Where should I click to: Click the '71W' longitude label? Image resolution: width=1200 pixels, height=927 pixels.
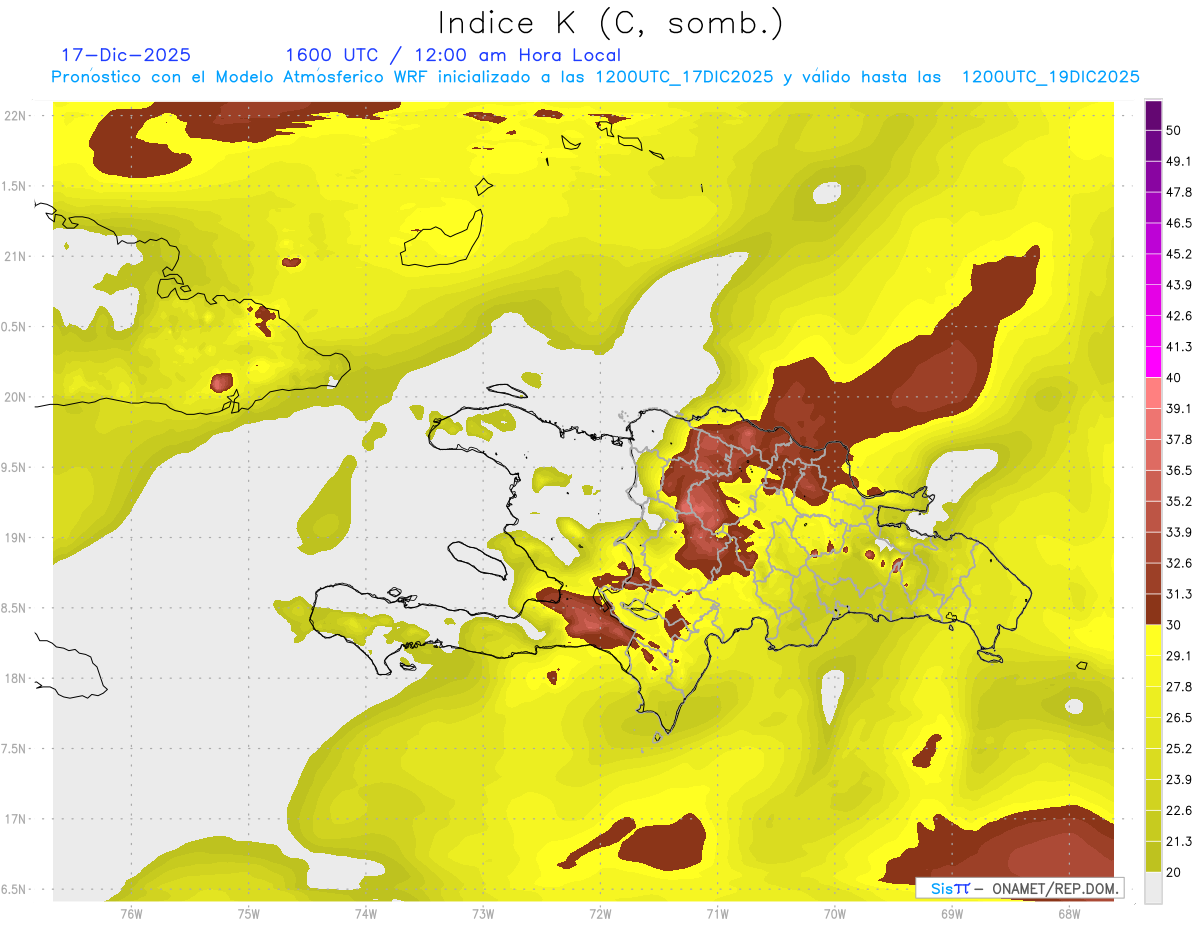tap(717, 915)
